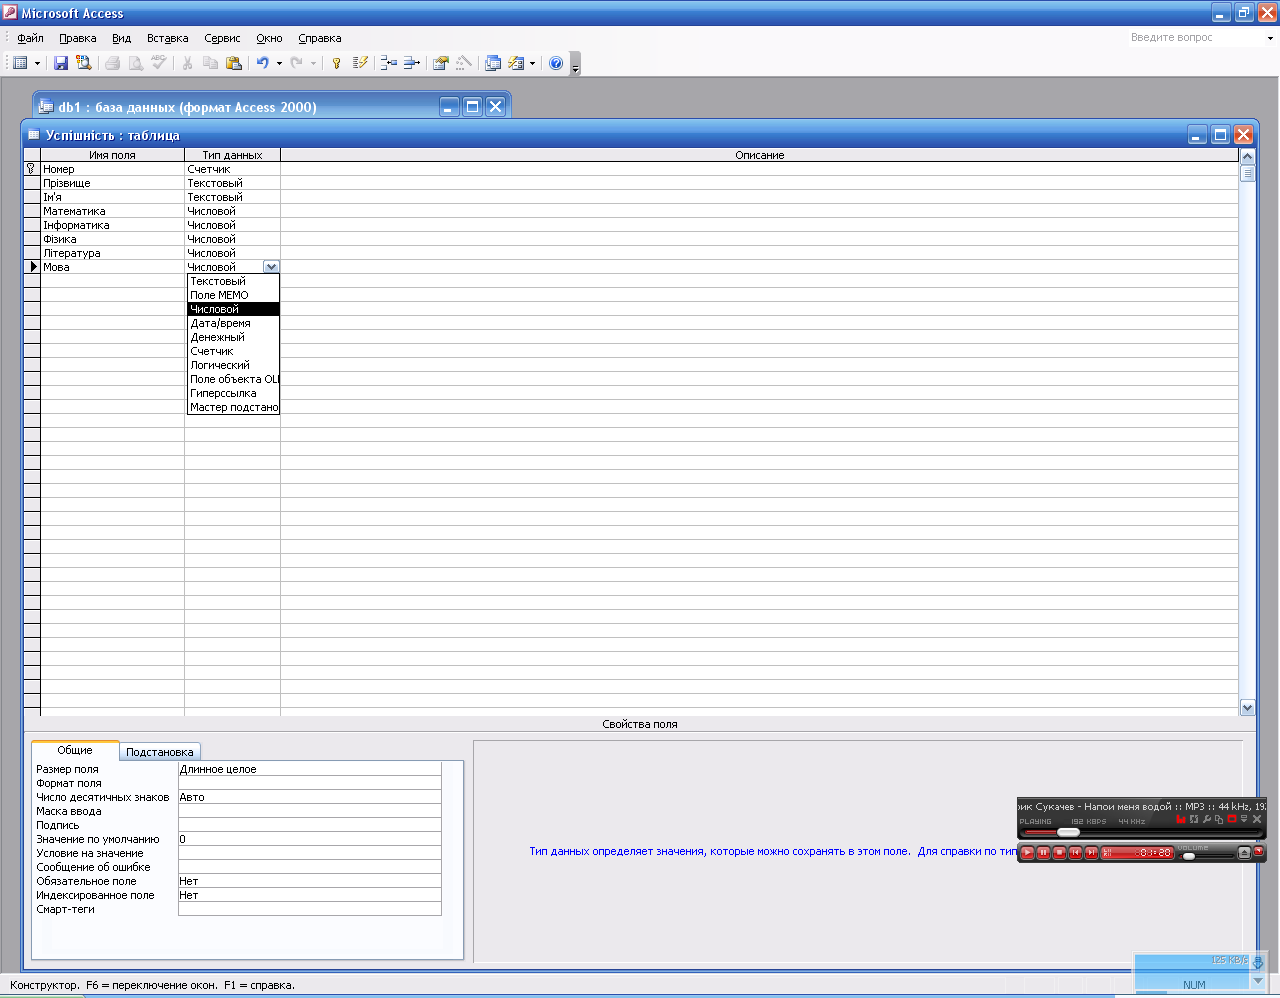Click the Undo arrow icon
The height and width of the screenshot is (998, 1280).
click(263, 63)
